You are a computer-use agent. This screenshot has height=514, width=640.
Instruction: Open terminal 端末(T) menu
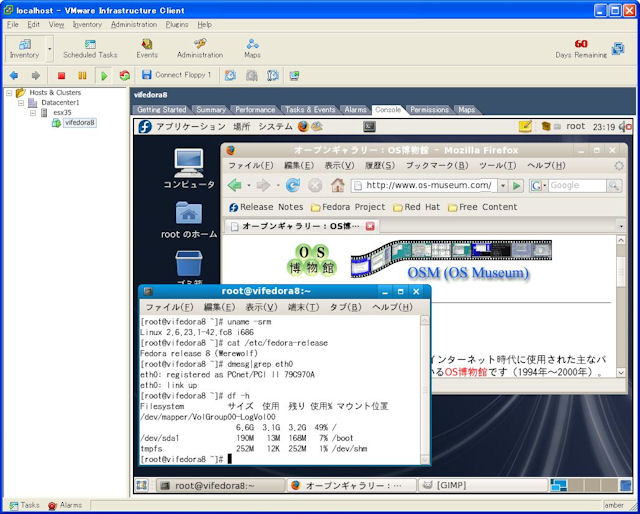pyautogui.click(x=303, y=307)
